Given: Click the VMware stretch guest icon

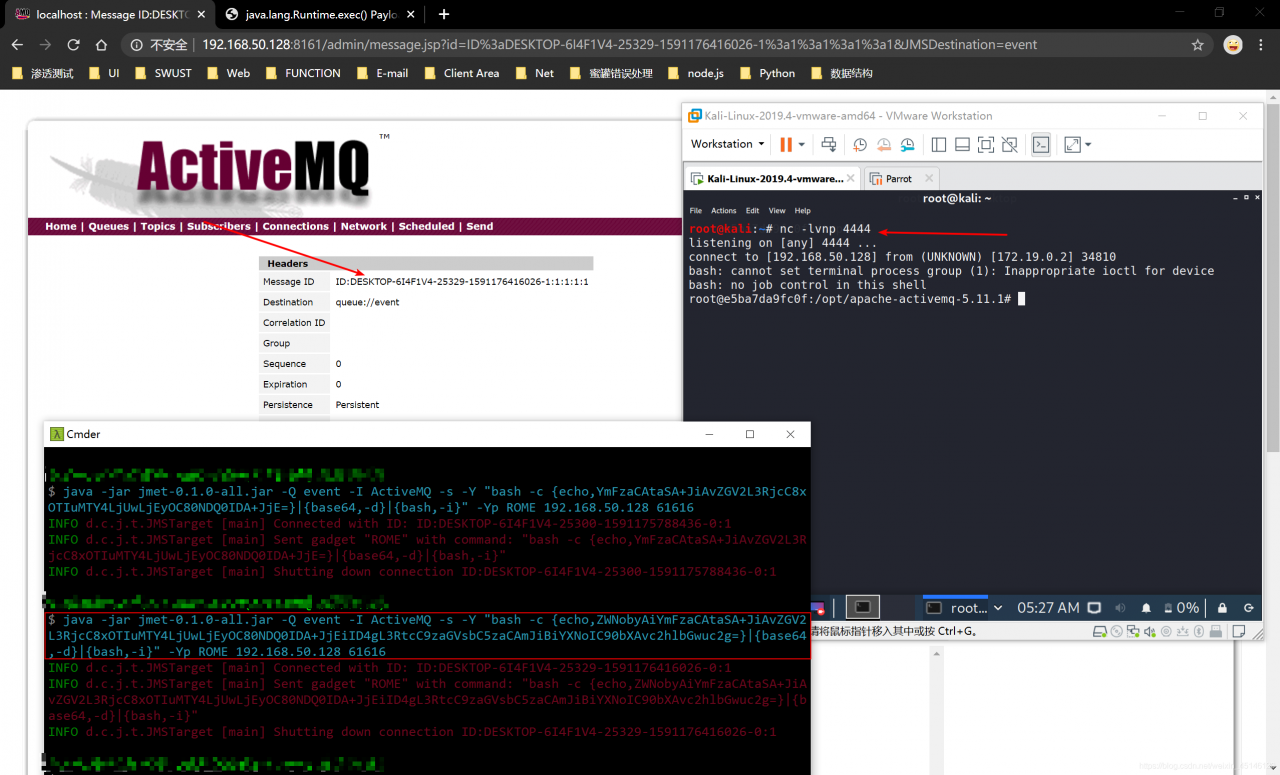Looking at the screenshot, I should (1071, 145).
